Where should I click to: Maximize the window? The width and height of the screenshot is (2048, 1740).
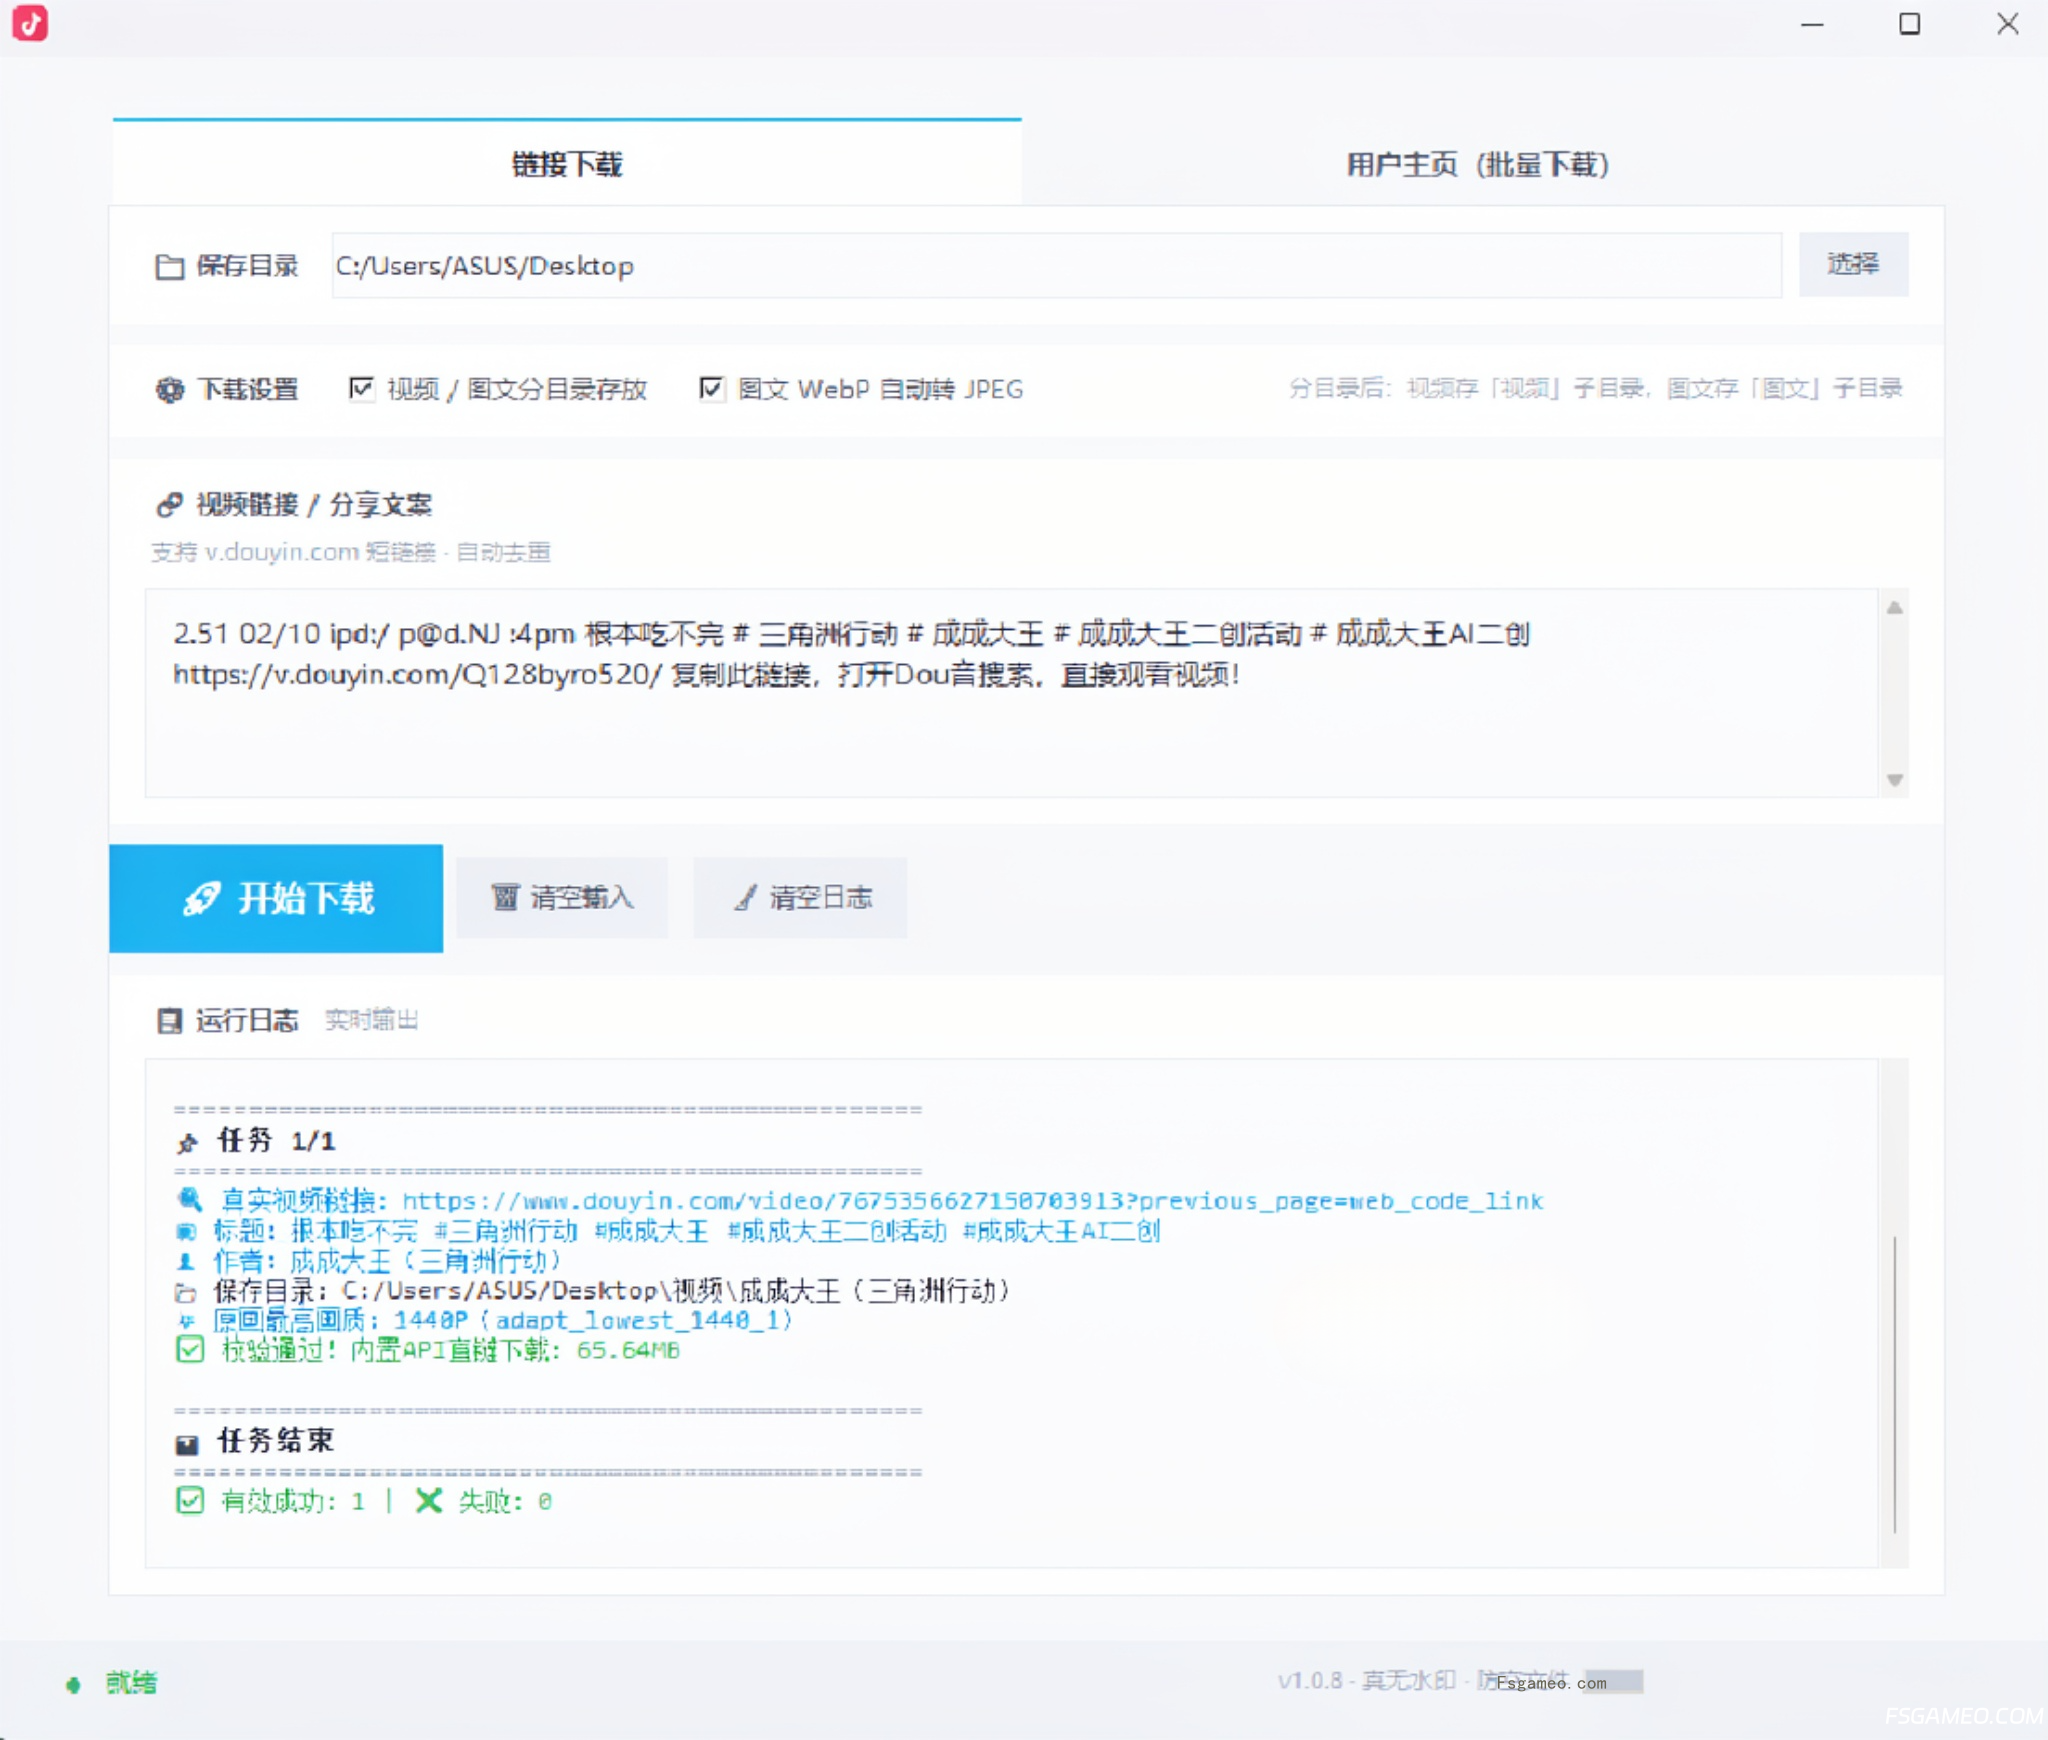click(x=1910, y=24)
